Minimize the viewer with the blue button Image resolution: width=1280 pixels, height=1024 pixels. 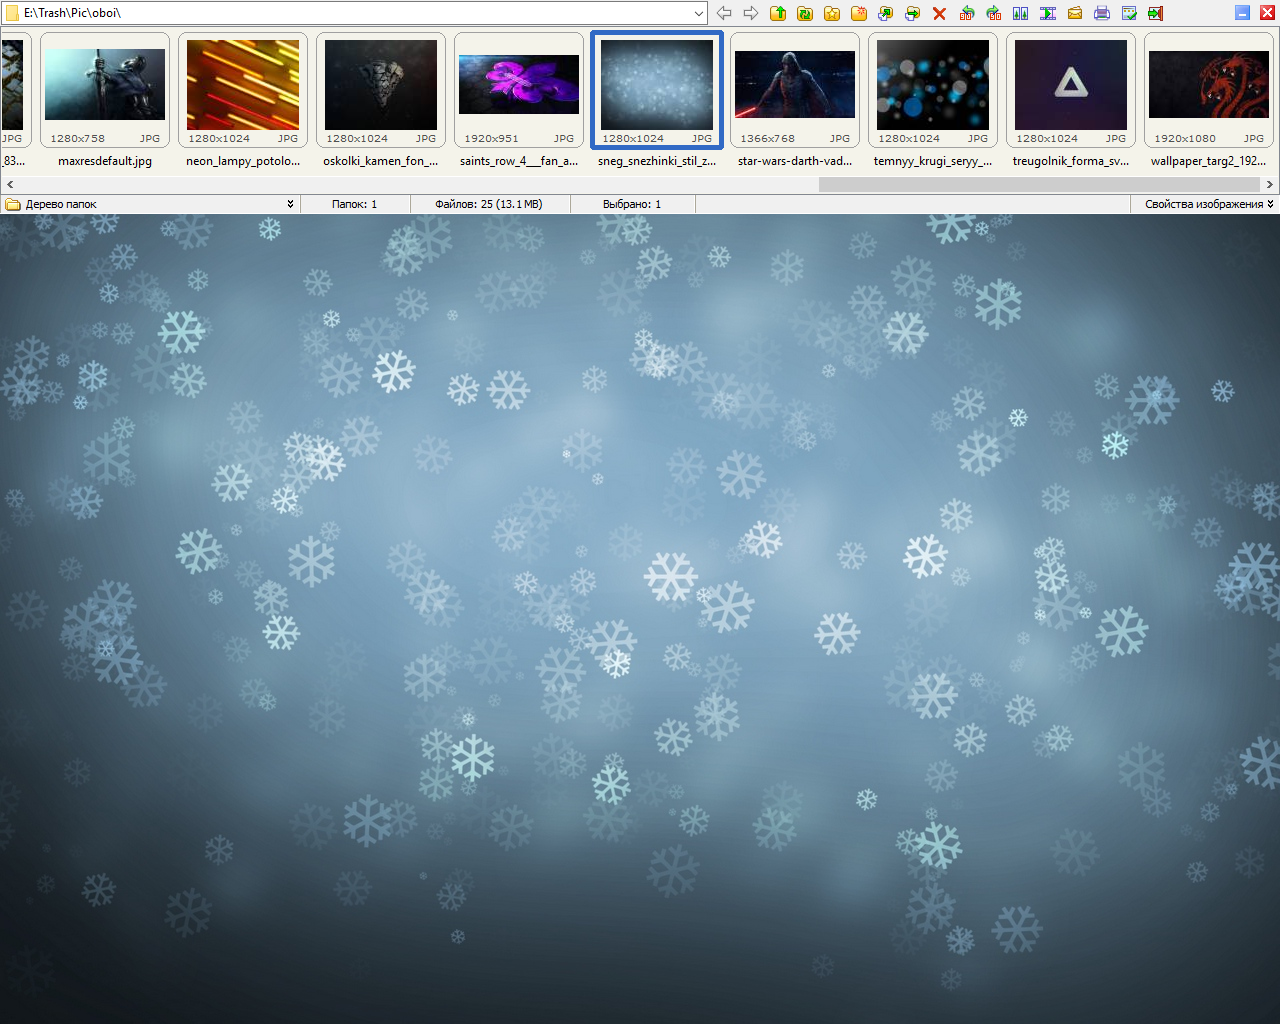pyautogui.click(x=1242, y=13)
